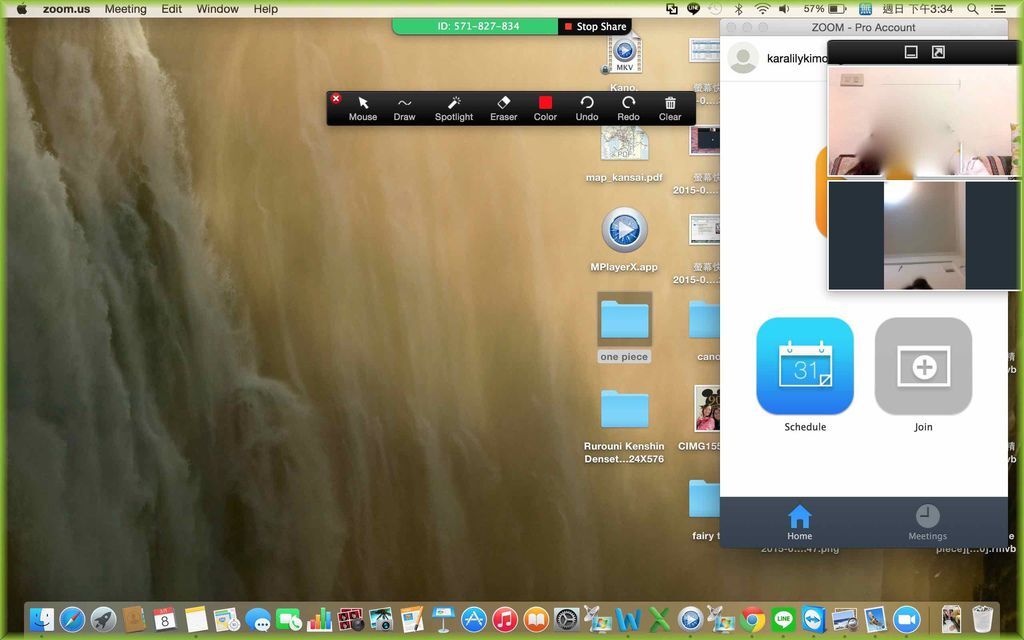Open Numbers from the Dock
The width and height of the screenshot is (1024, 640).
[x=319, y=618]
